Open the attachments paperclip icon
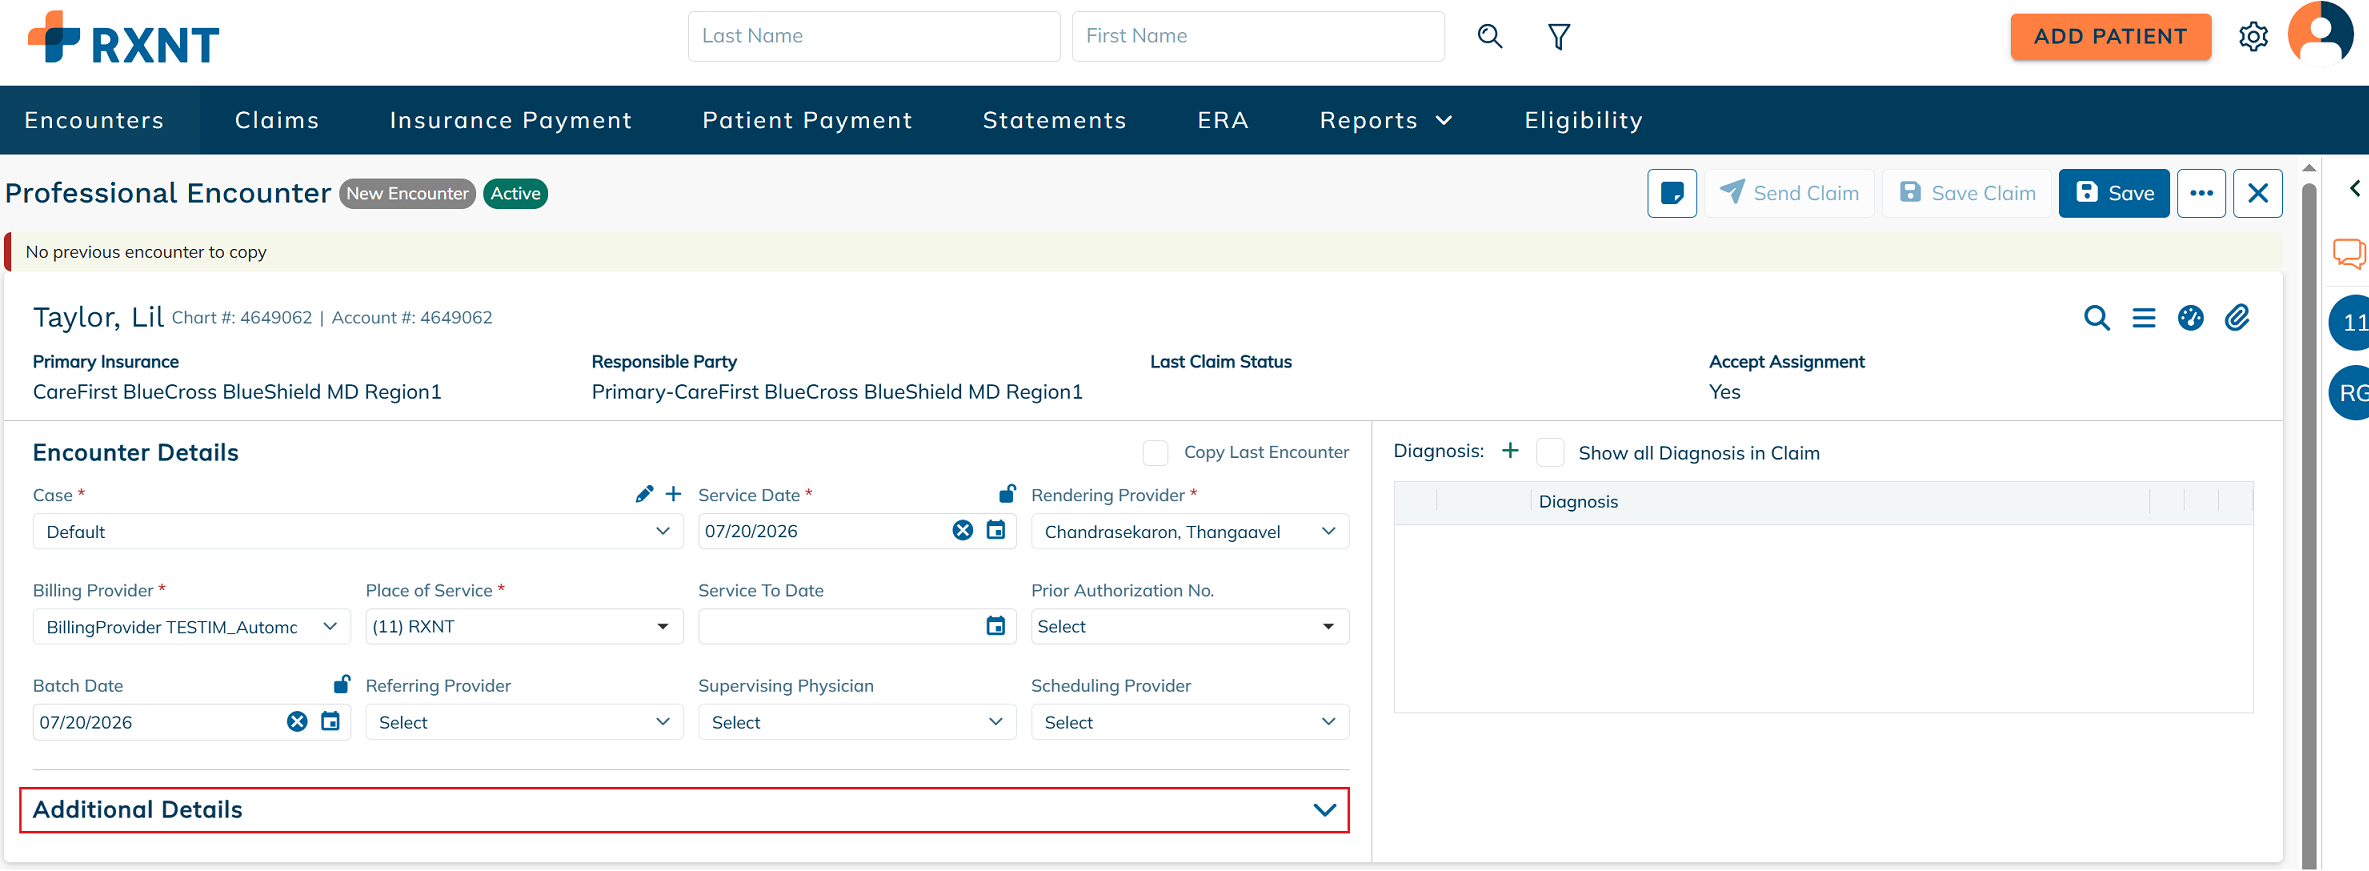 click(x=2238, y=318)
